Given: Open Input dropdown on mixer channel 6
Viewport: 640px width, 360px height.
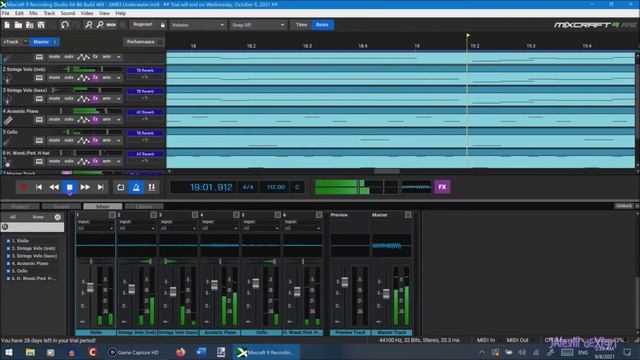Looking at the screenshot, I should tap(302, 228).
